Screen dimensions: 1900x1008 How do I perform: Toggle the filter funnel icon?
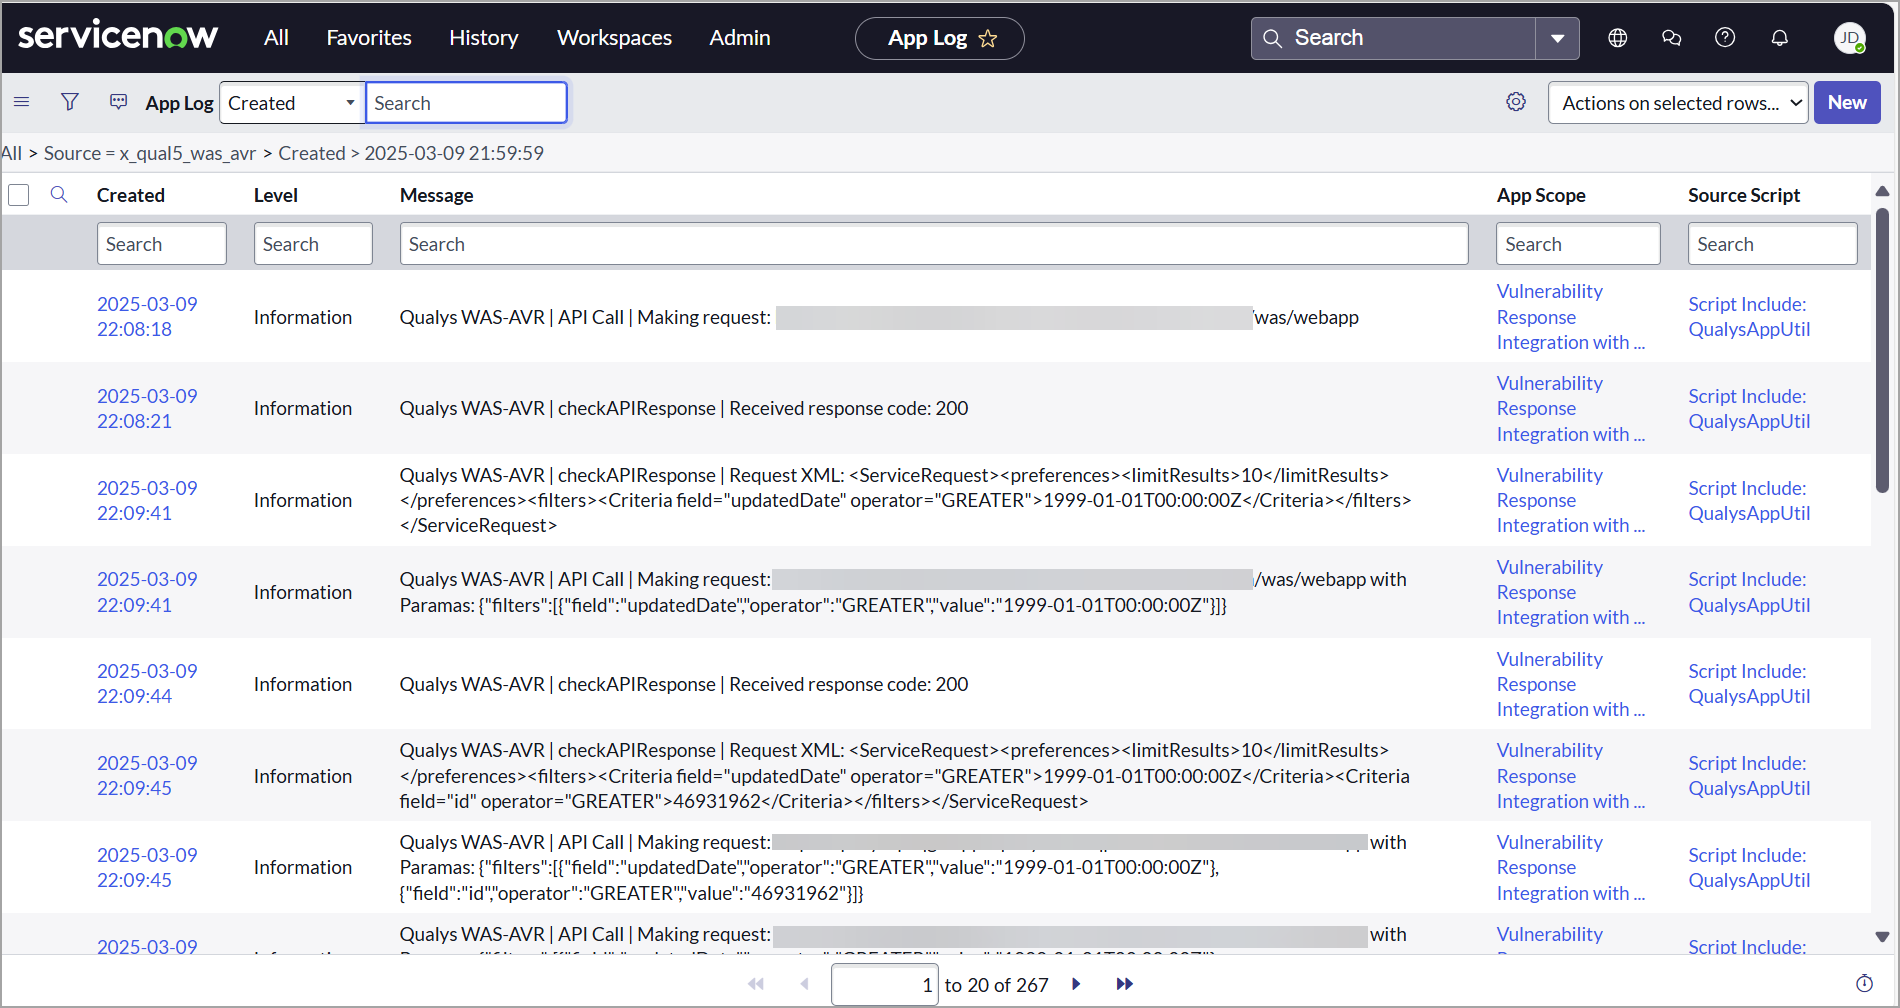coord(70,102)
